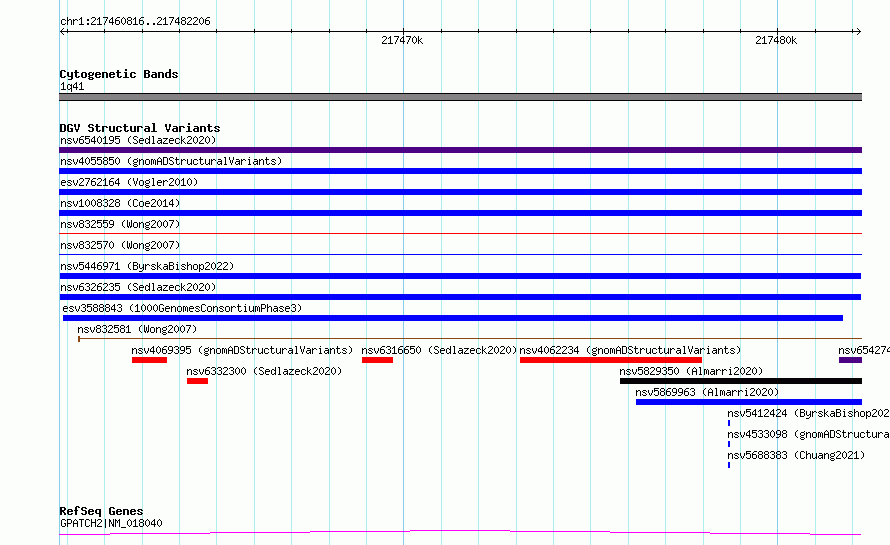This screenshot has height=545, width=890.
Task: Click the 217480k ruler marker
Action: pos(776,40)
